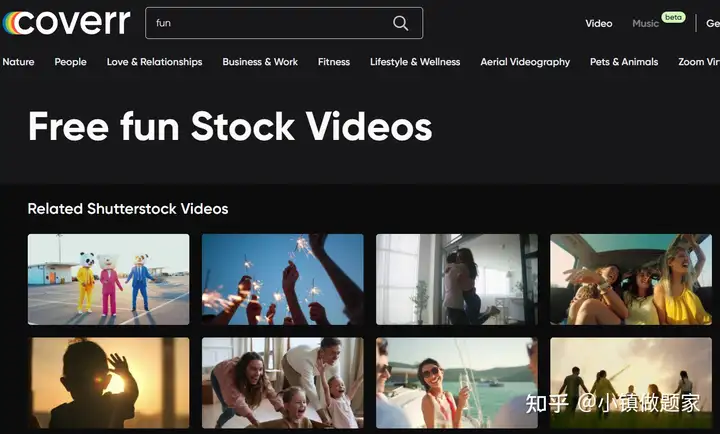Screen dimensions: 720x434
Task: Browse Aerial Videography category
Action: click(x=525, y=62)
